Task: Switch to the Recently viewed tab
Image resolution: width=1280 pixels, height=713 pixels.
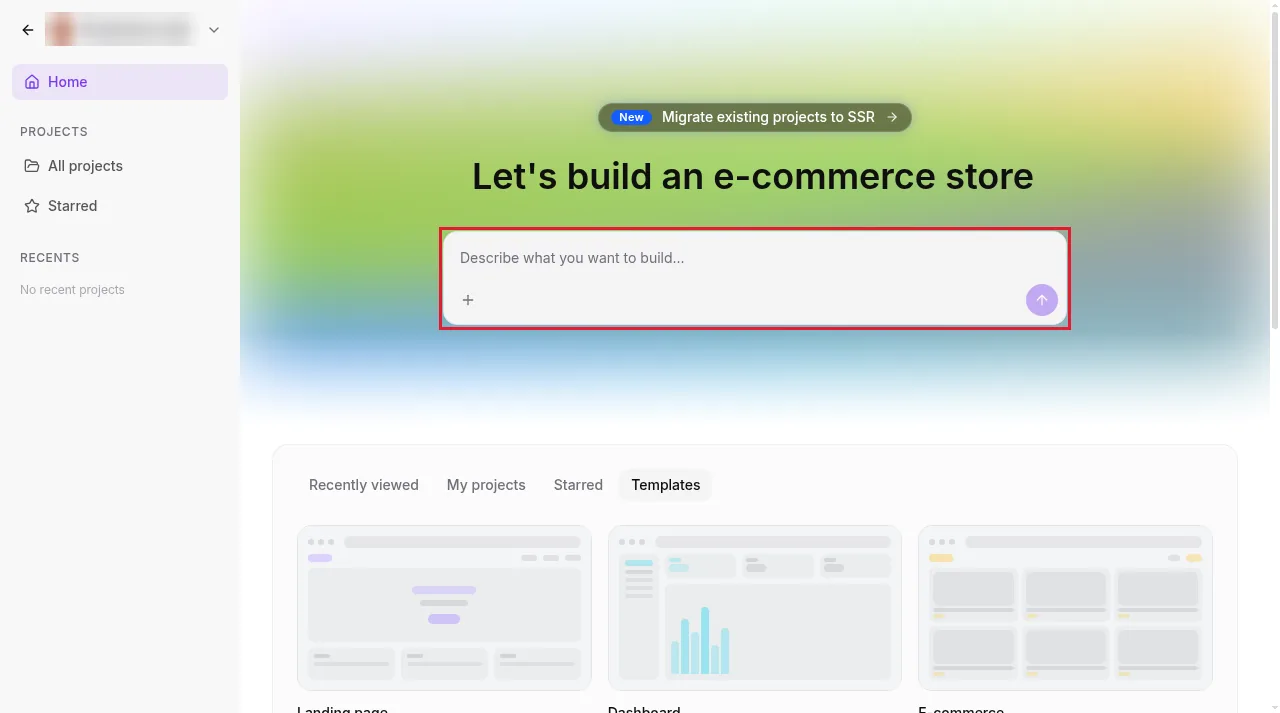Action: (364, 485)
